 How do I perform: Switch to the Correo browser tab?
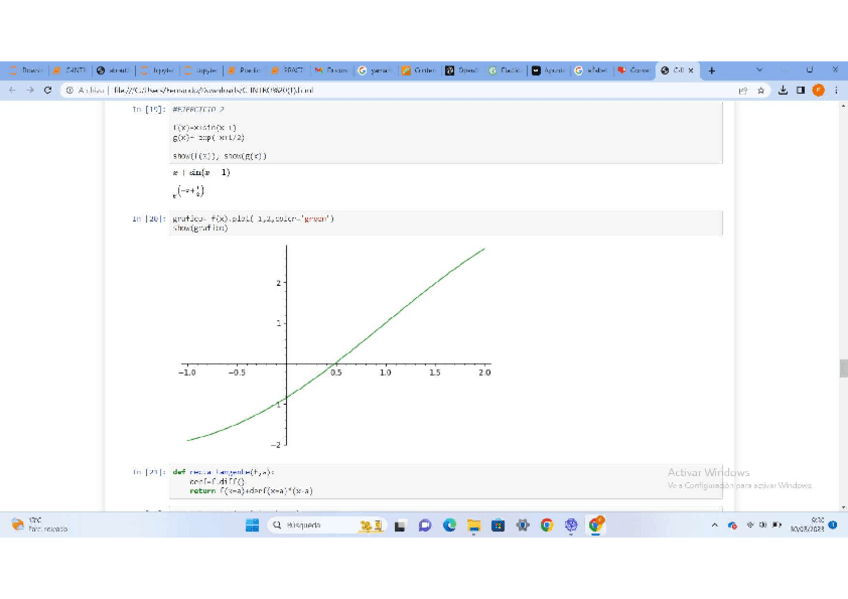634,71
